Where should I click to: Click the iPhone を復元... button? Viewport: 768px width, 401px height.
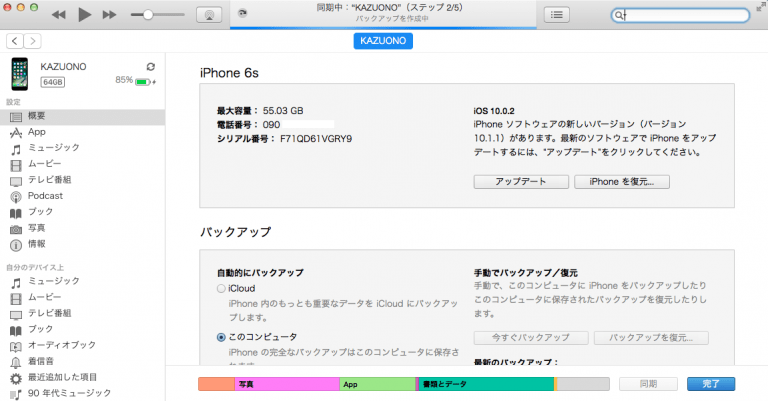coord(622,182)
